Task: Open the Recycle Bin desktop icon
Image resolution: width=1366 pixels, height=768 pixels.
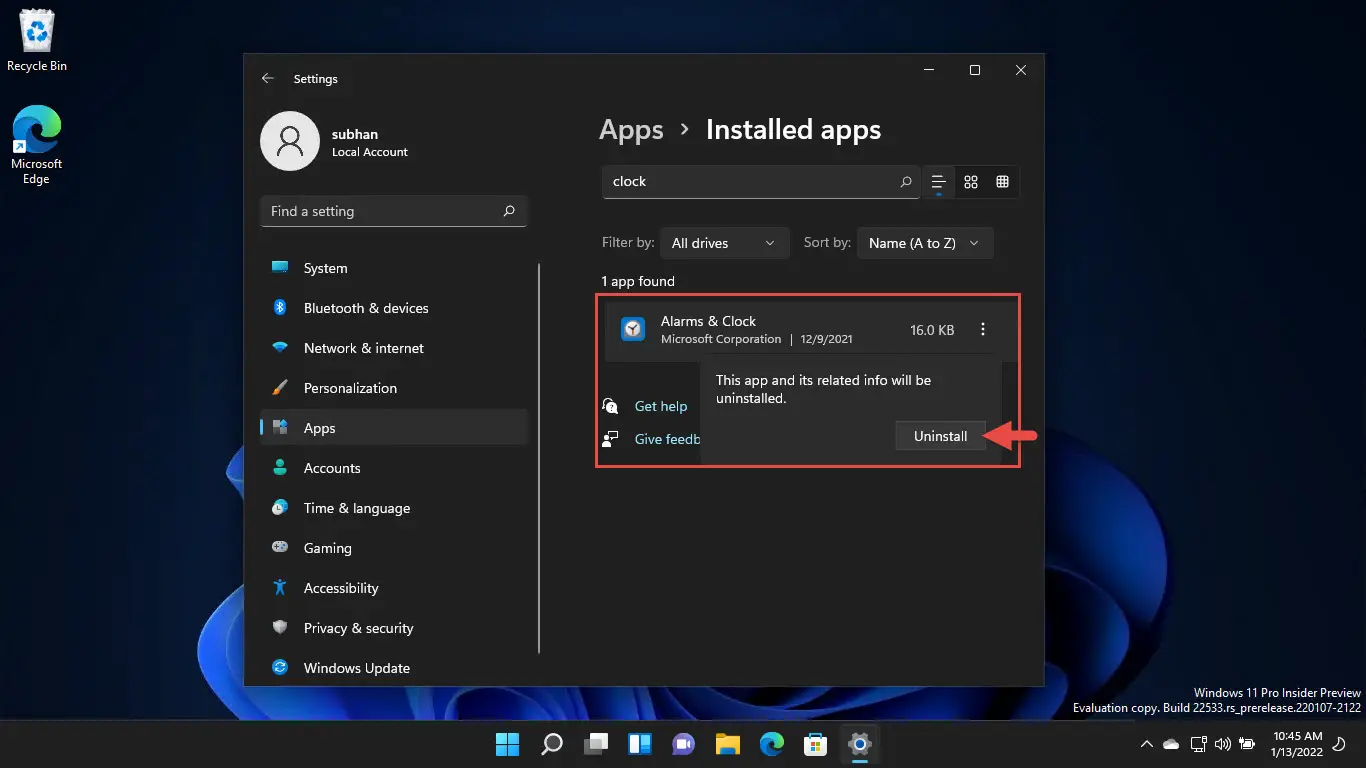Action: [x=37, y=42]
